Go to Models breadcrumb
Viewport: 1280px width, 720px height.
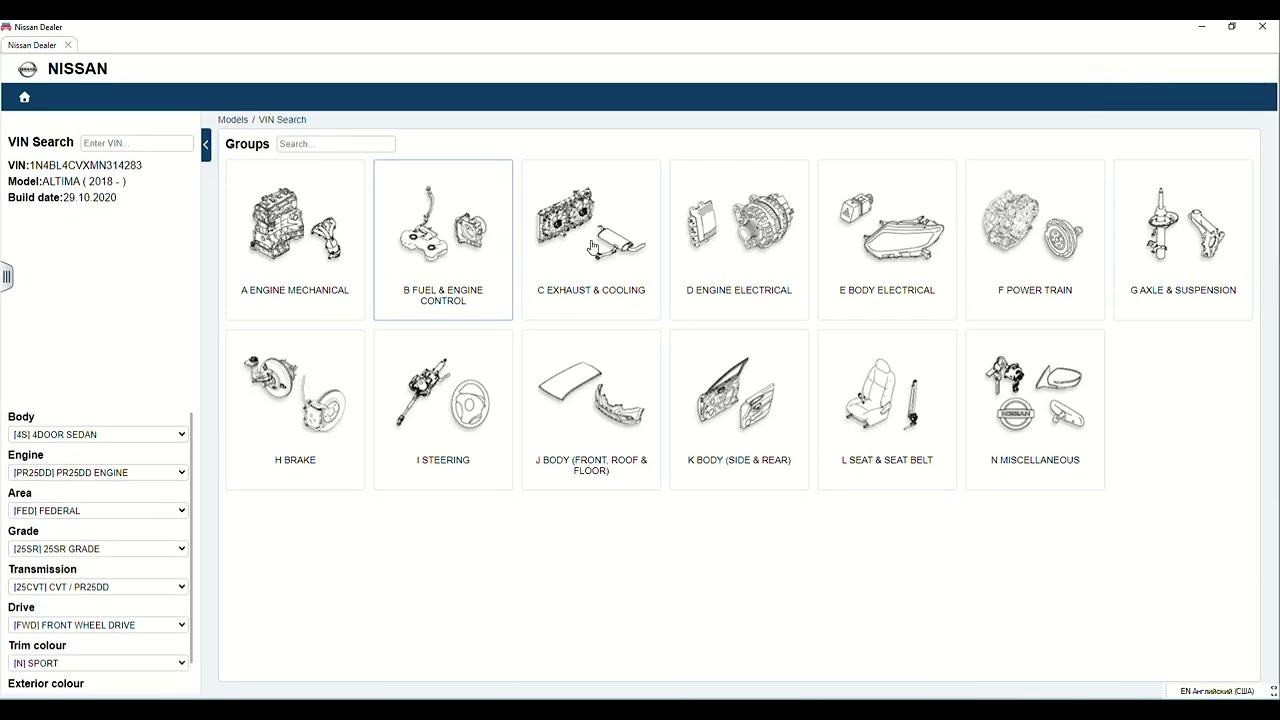point(233,119)
